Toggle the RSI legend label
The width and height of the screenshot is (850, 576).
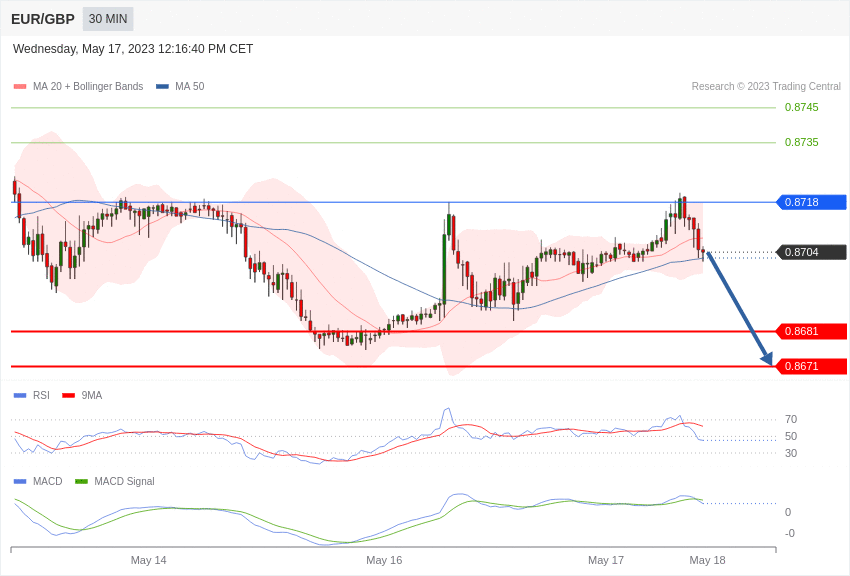point(41,396)
